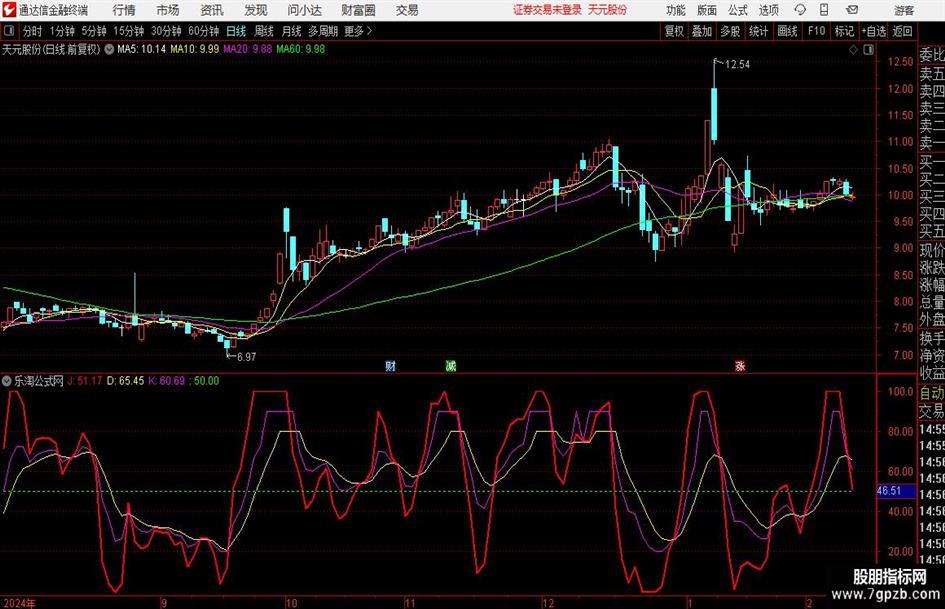Click the 减 marker below the chart
Viewport: 945px width, 609px height.
click(451, 366)
